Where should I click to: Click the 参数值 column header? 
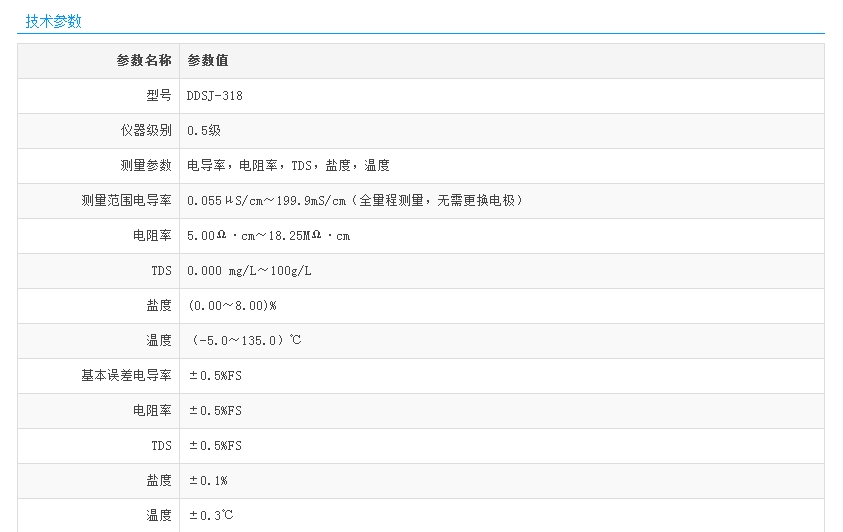click(208, 61)
